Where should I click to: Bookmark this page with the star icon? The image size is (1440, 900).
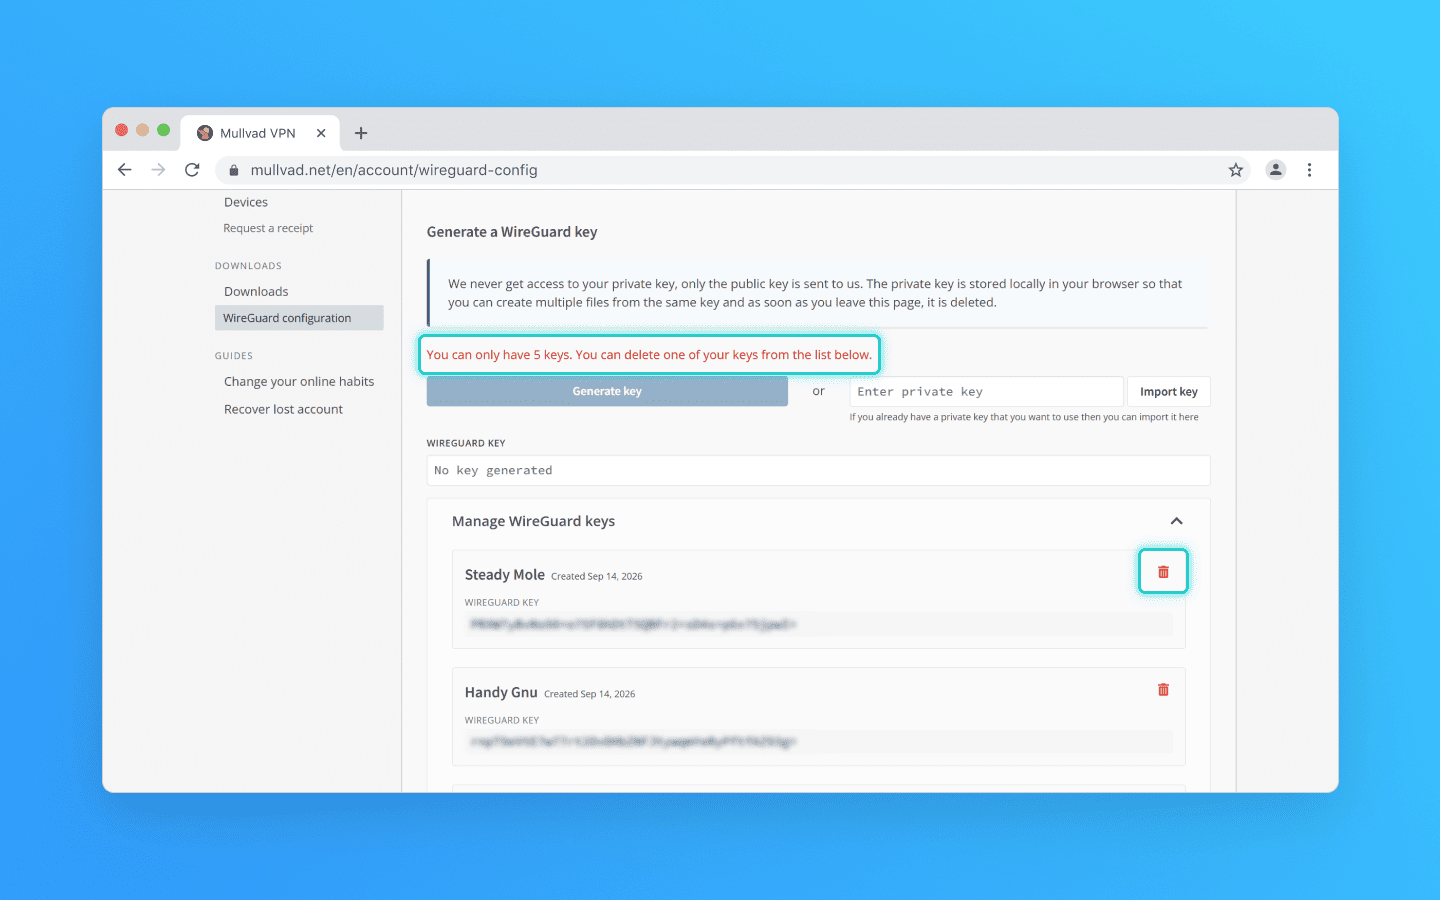(x=1236, y=170)
